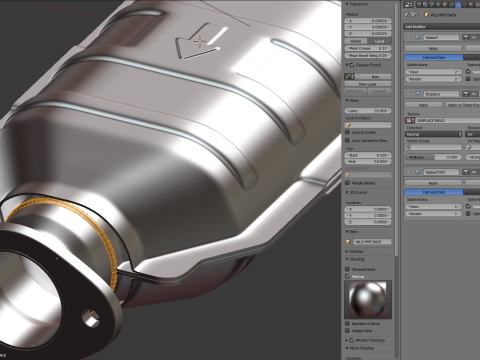Click the Displace modifier type icon
The width and height of the screenshot is (480, 360).
pyautogui.click(x=418, y=94)
